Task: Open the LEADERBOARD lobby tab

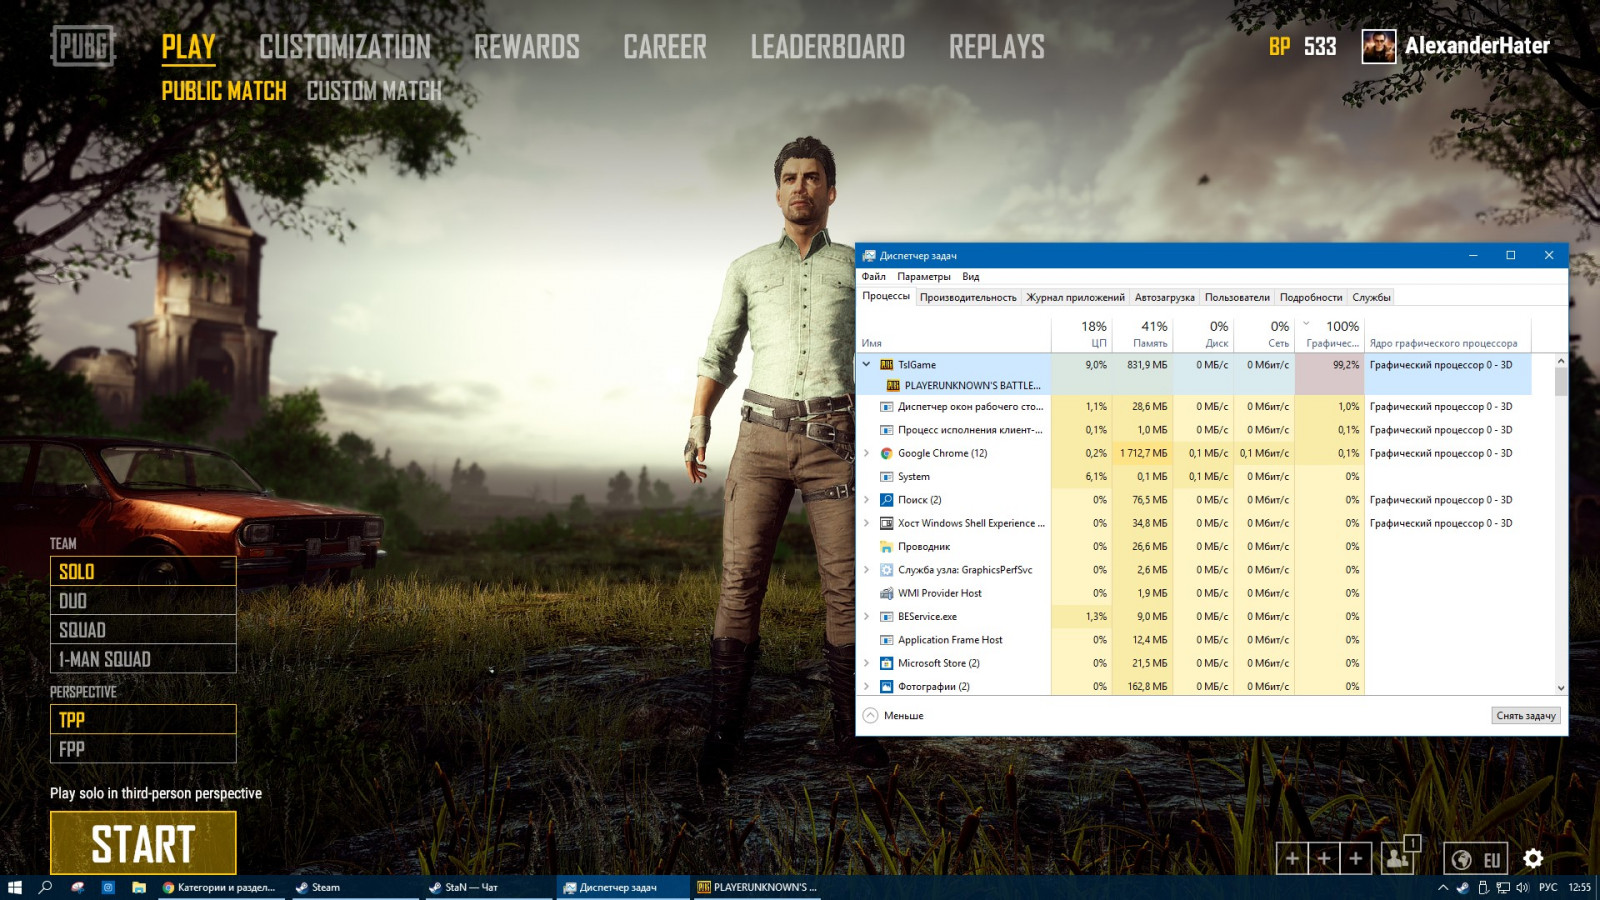Action: [x=828, y=47]
